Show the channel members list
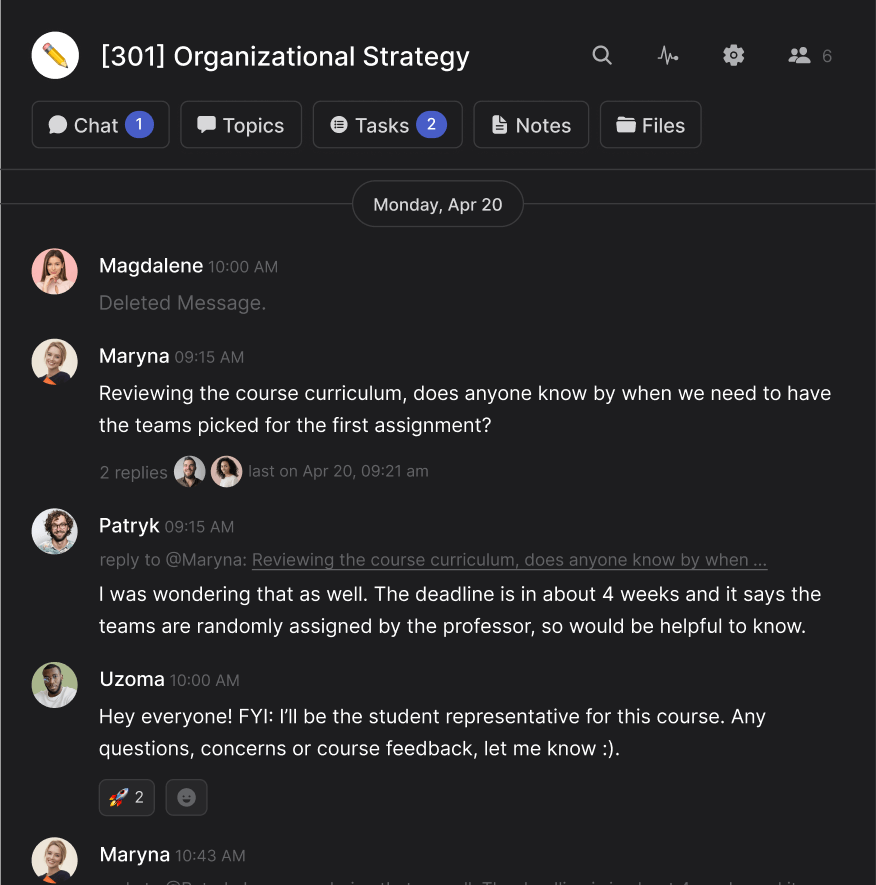This screenshot has height=885, width=876. (809, 56)
